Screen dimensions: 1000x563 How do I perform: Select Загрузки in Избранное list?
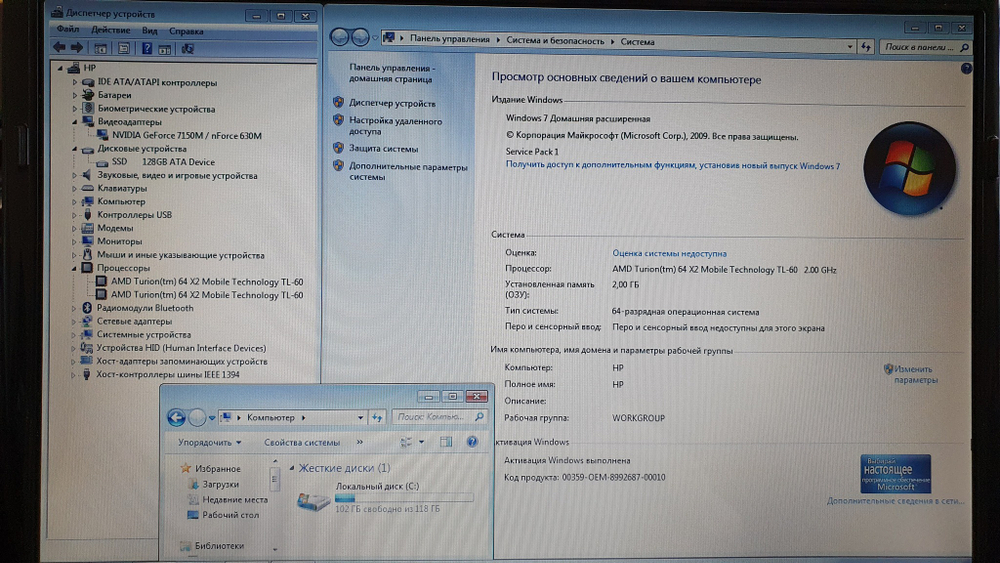(x=221, y=484)
